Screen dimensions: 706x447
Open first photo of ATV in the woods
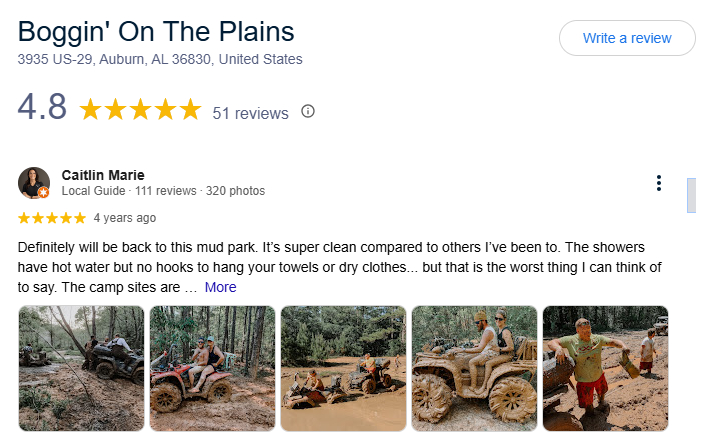coord(81,368)
